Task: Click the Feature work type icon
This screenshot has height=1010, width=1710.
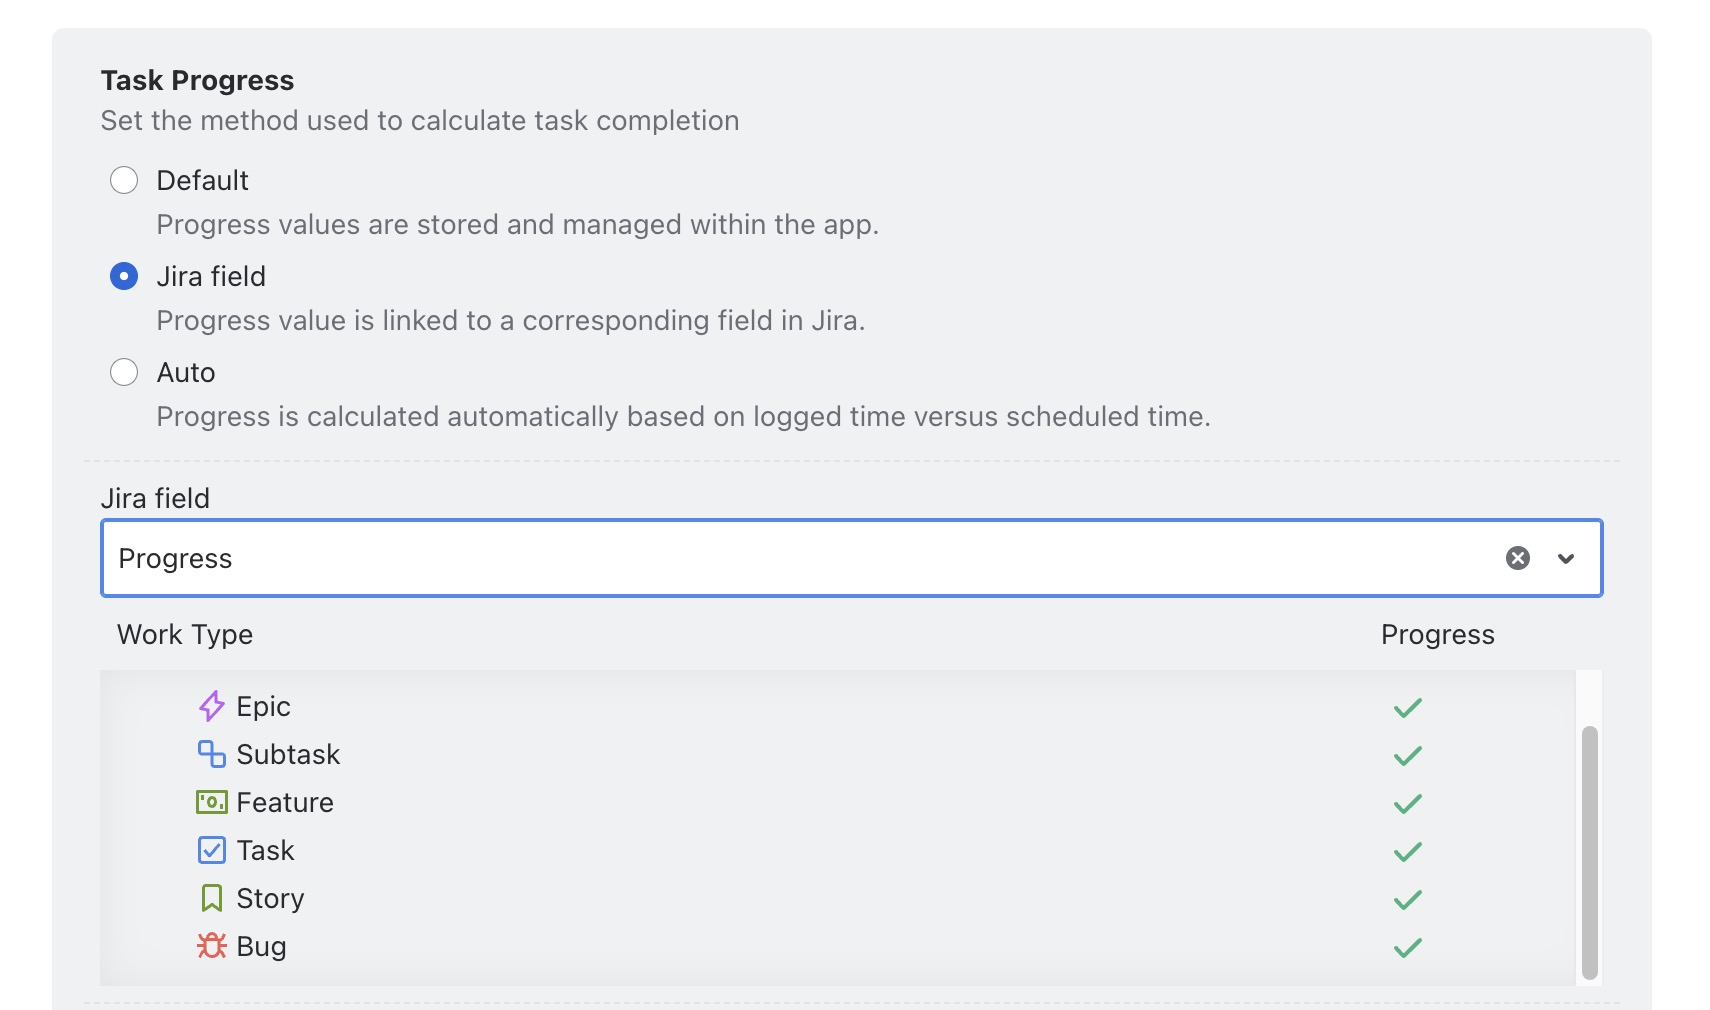Action: (211, 802)
